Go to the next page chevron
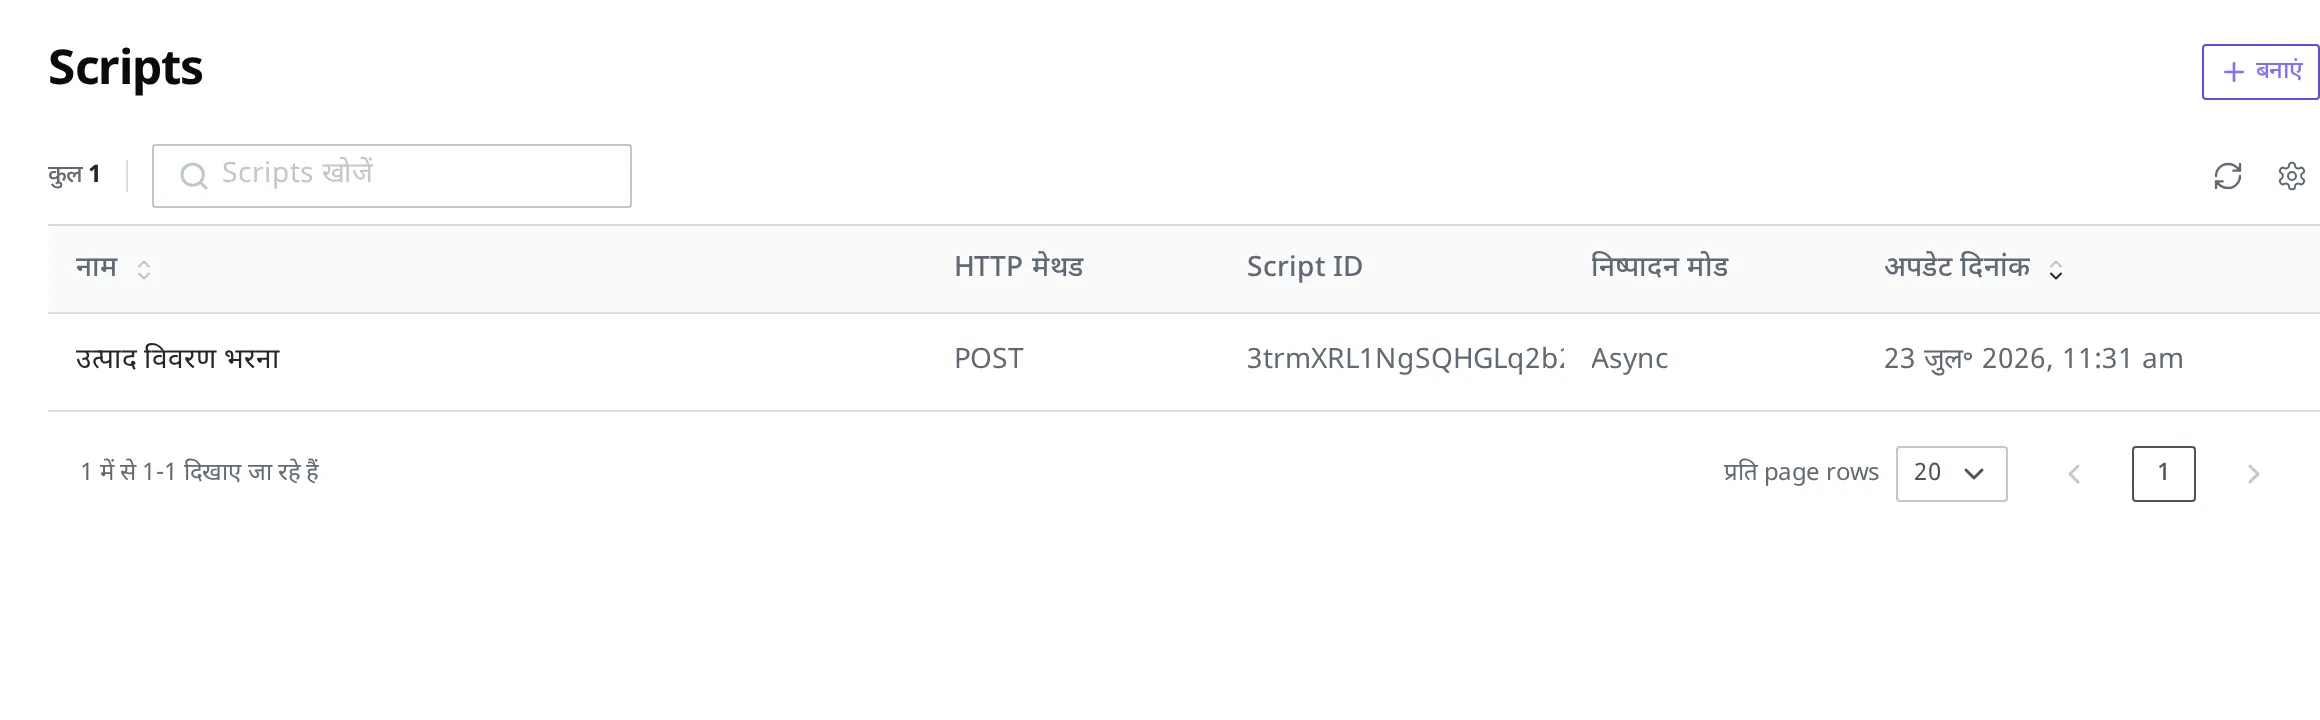This screenshot has width=2320, height=720. 2253,474
